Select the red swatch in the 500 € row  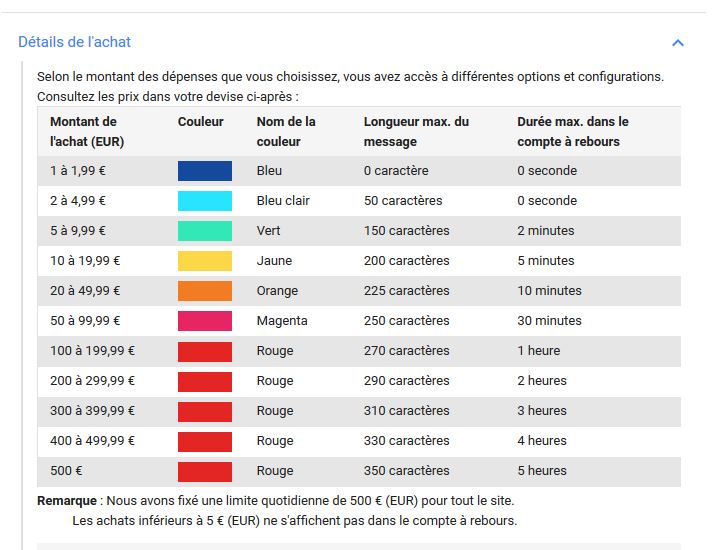pyautogui.click(x=205, y=471)
